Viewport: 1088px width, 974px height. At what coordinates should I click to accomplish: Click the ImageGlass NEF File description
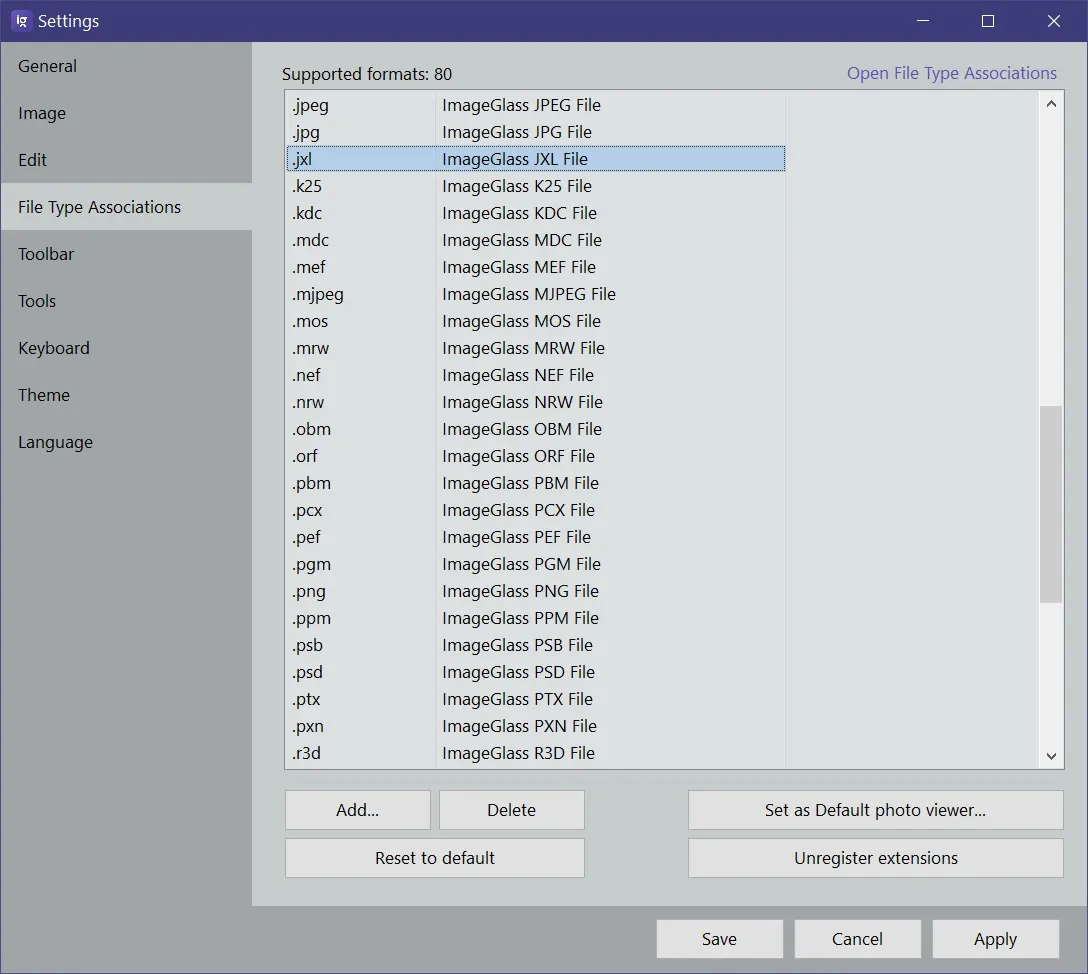tap(518, 375)
